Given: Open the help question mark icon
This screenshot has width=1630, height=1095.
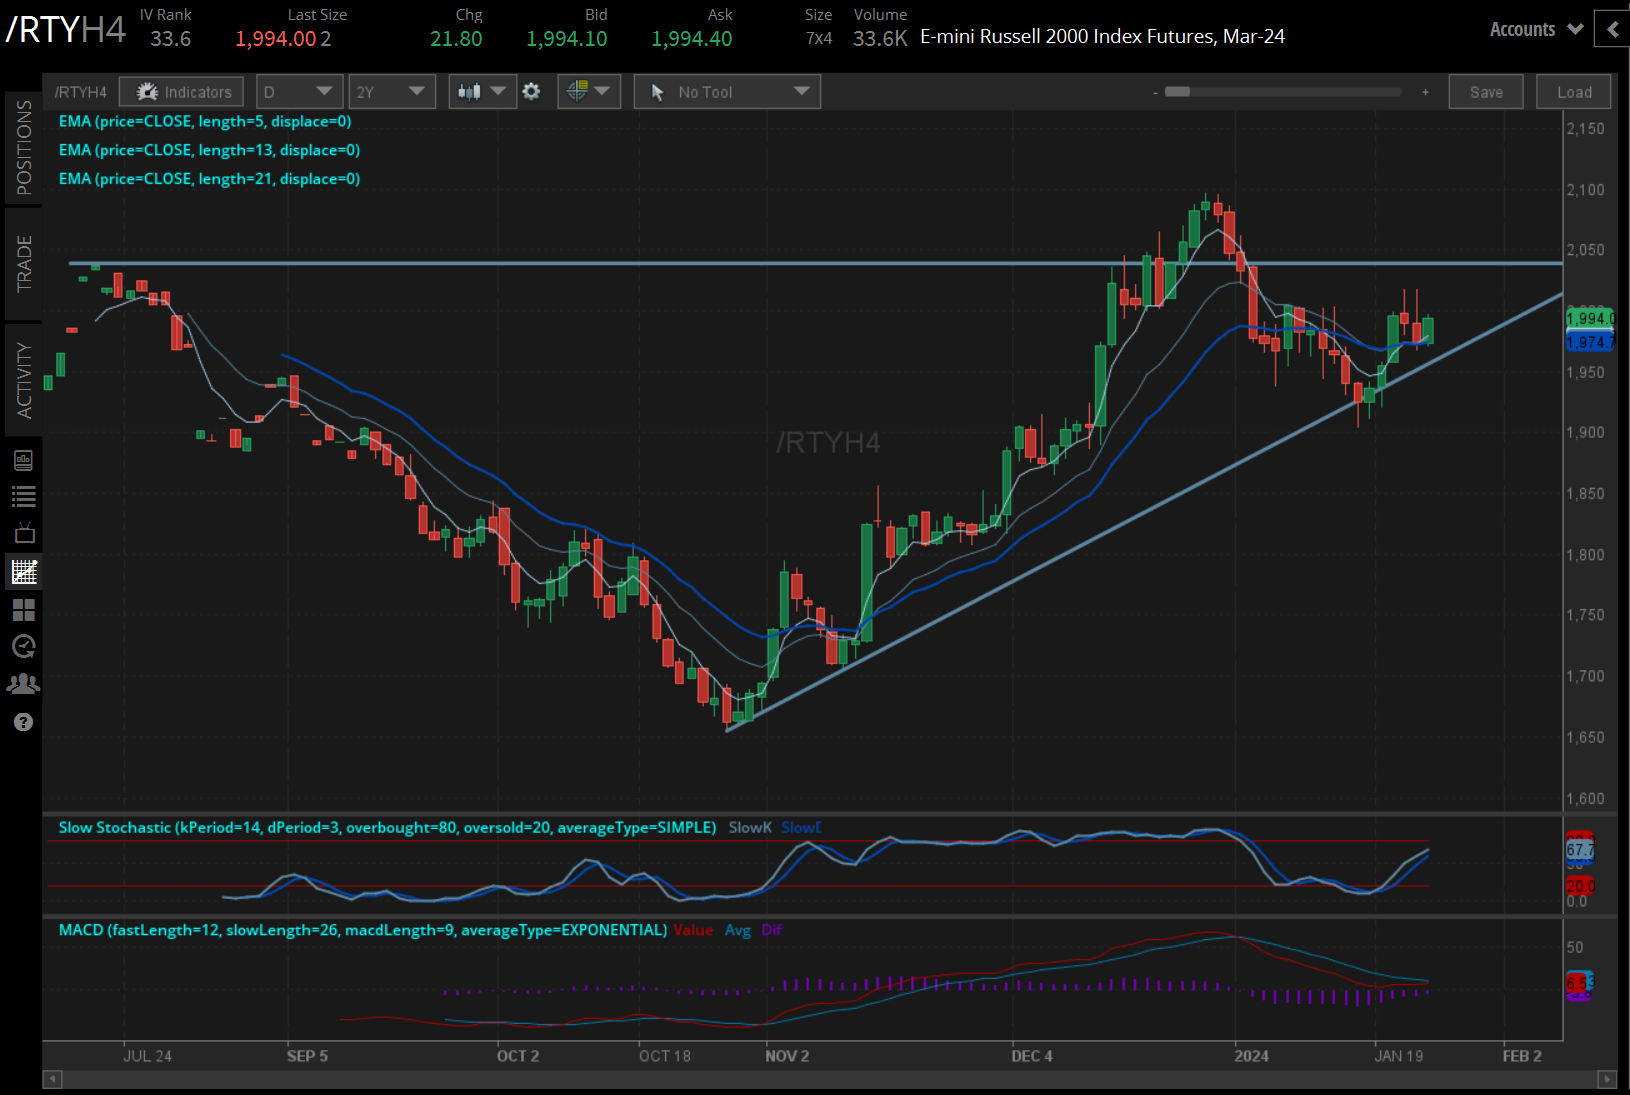Looking at the screenshot, I should (x=24, y=722).
